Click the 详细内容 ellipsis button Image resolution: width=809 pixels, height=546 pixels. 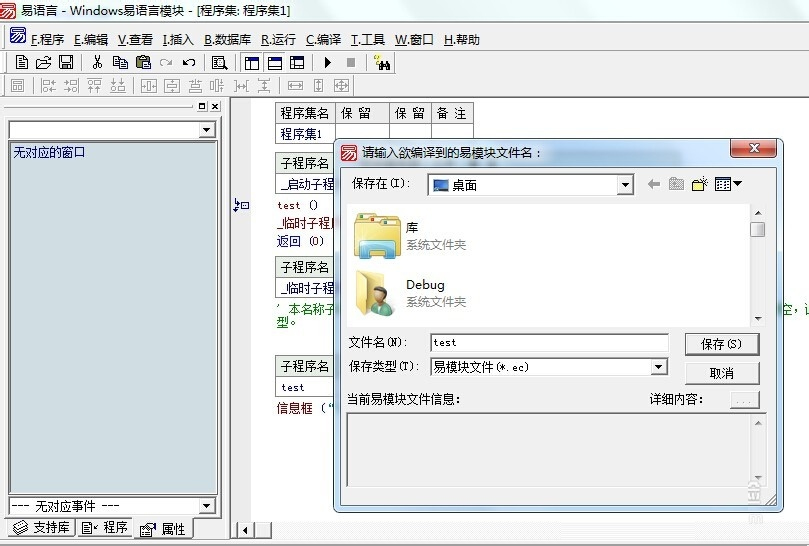tap(745, 400)
